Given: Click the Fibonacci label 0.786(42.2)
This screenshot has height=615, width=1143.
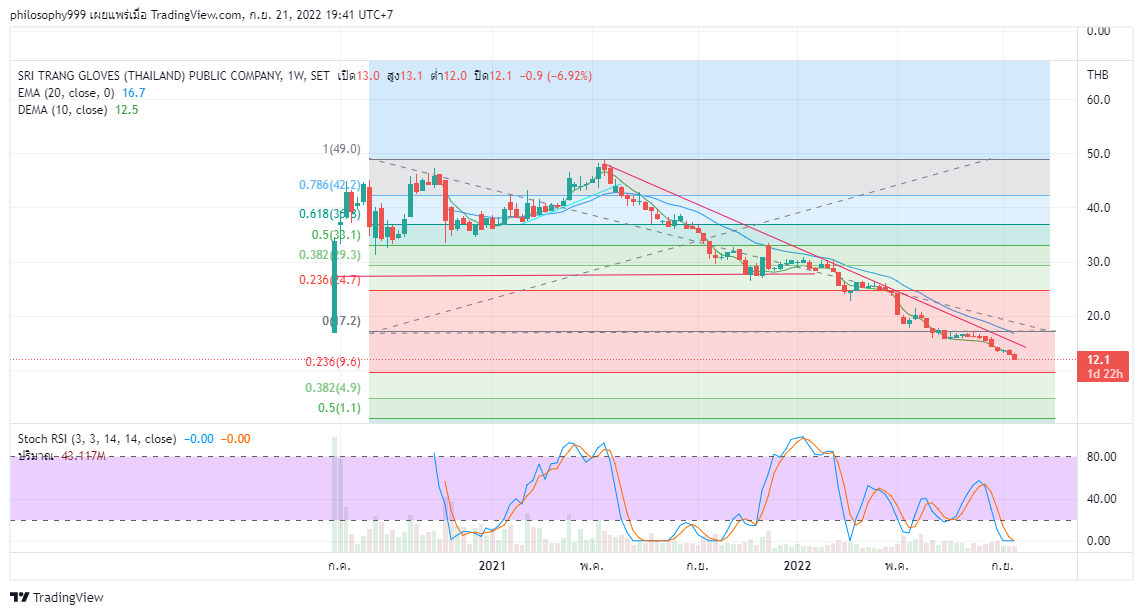Looking at the screenshot, I should (x=329, y=185).
